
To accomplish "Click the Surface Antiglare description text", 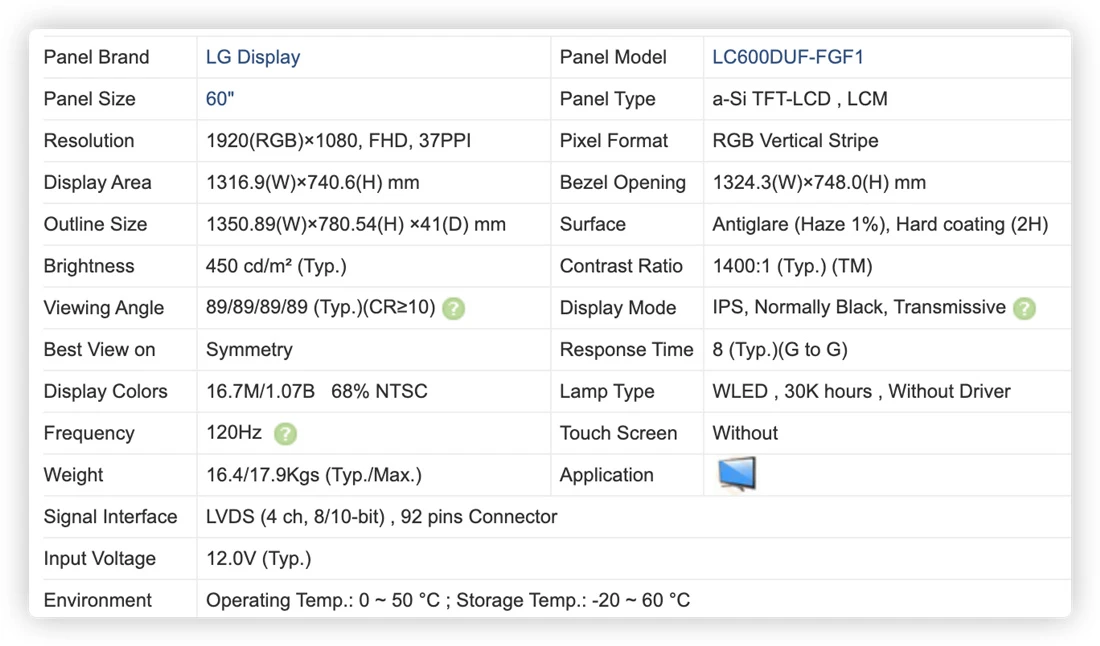I will (880, 224).
